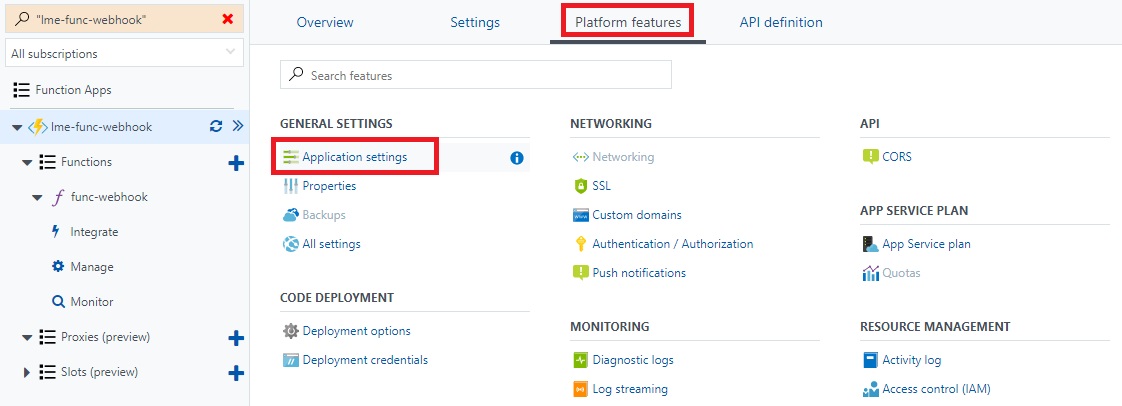Add a new function with Functions plus icon
The image size is (1122, 406).
235,163
